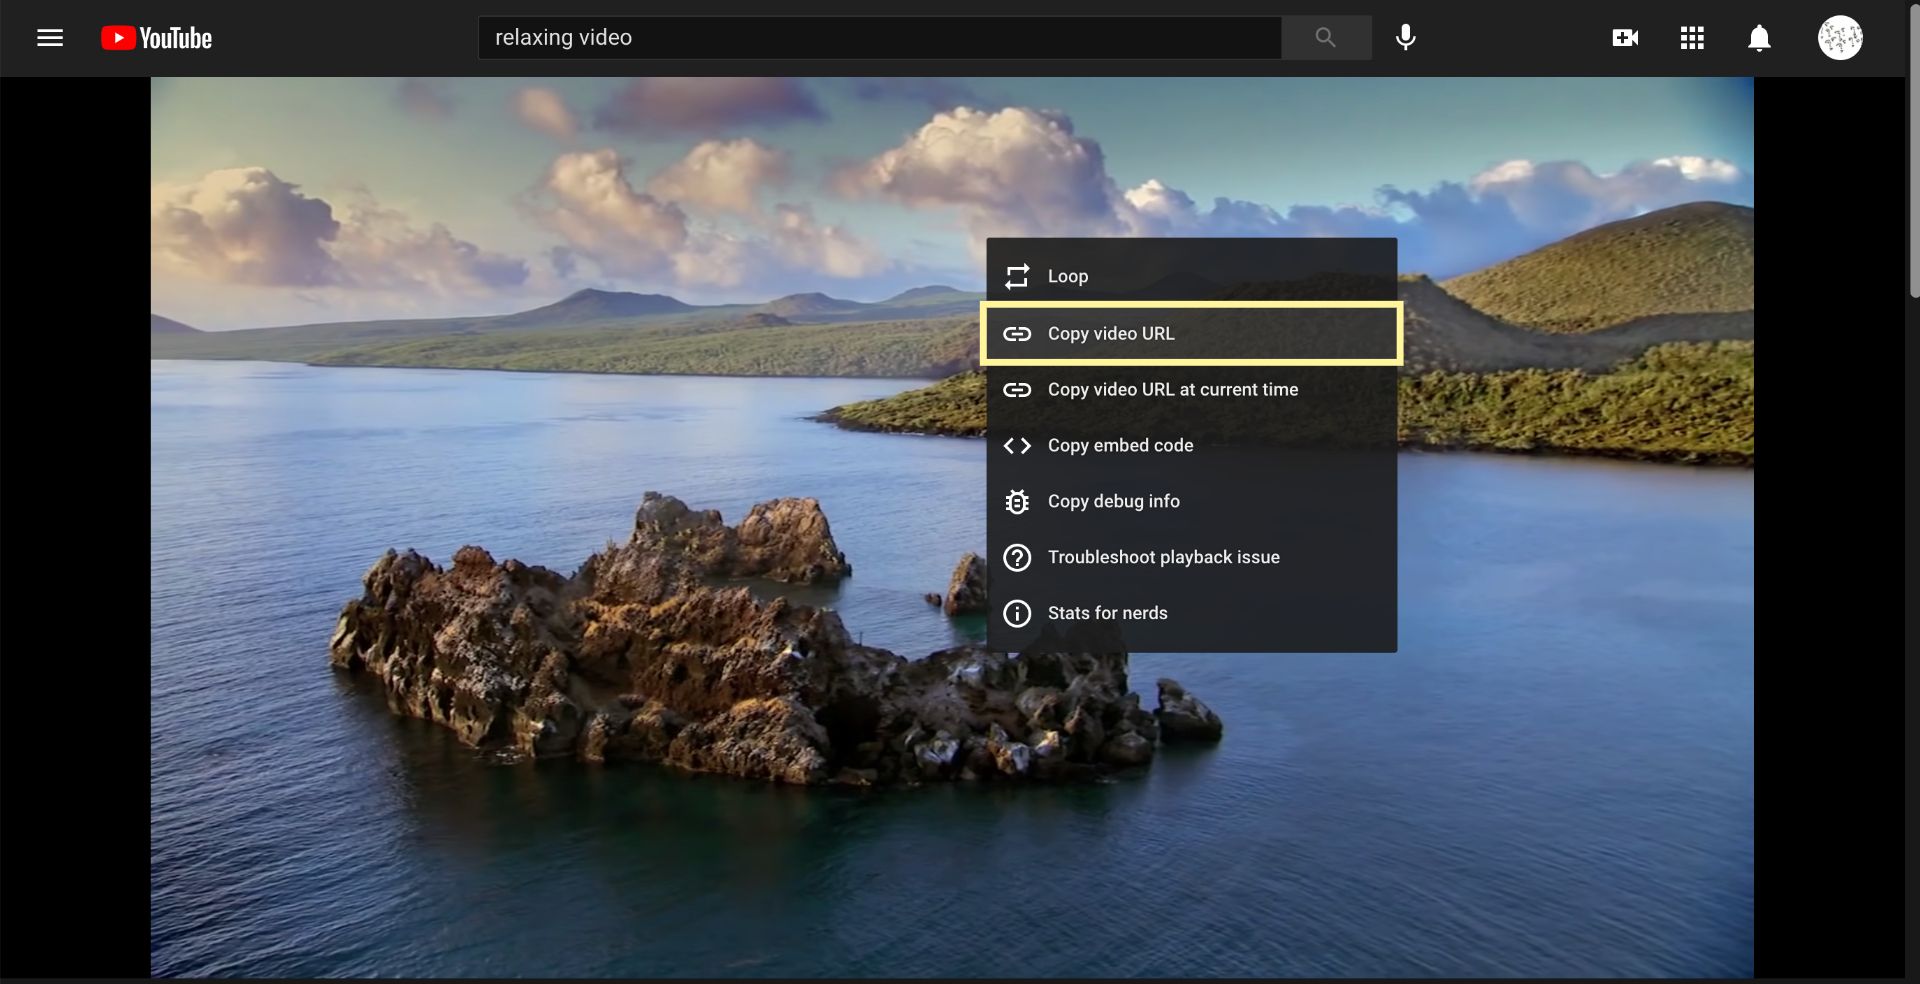Select the 'Copy debug info' text

[x=1113, y=502]
